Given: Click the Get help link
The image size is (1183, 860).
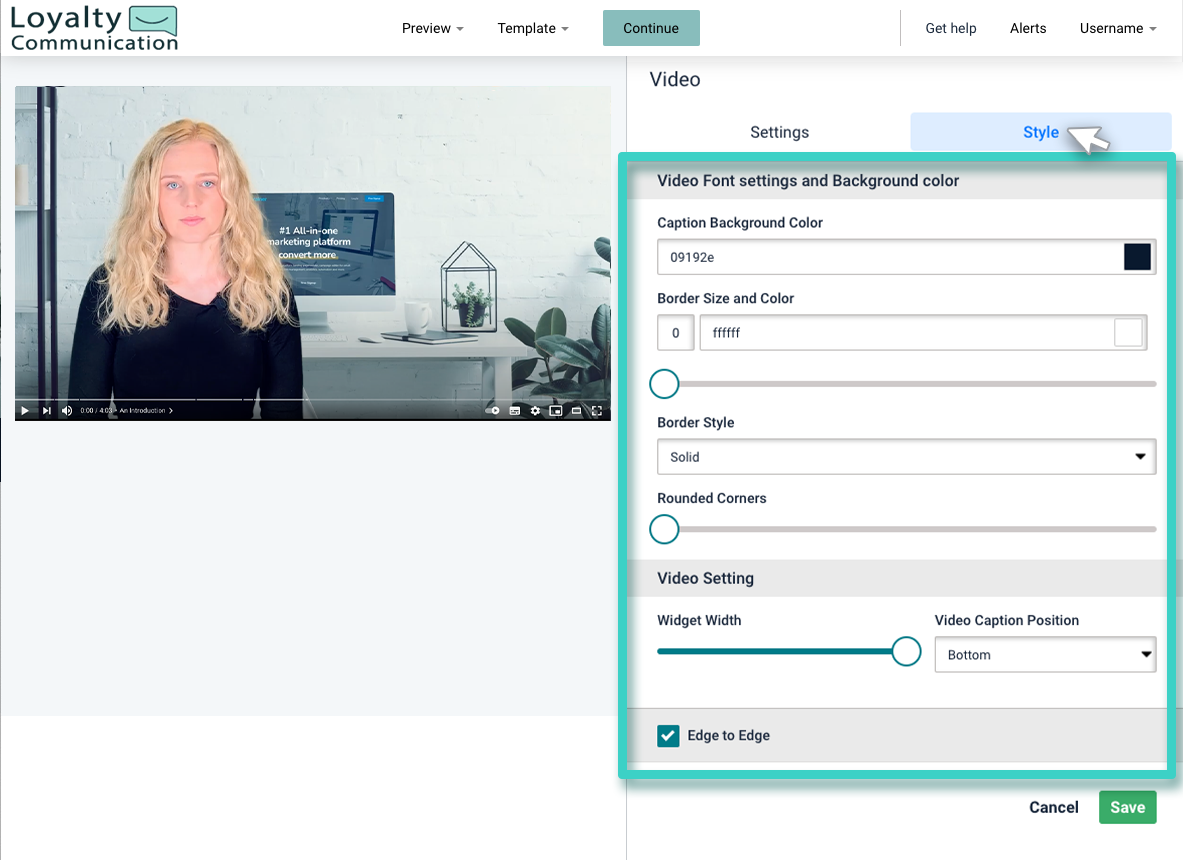Looking at the screenshot, I should click(x=950, y=28).
